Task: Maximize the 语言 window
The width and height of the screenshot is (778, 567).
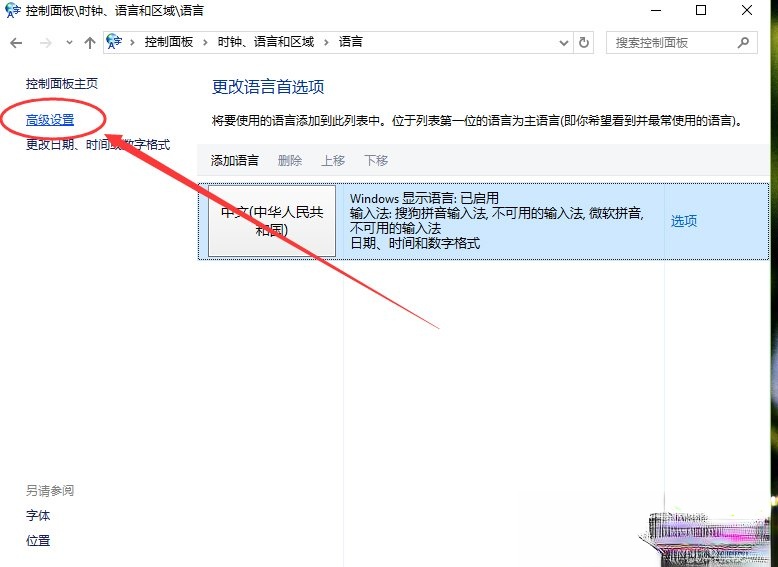Action: 701,10
